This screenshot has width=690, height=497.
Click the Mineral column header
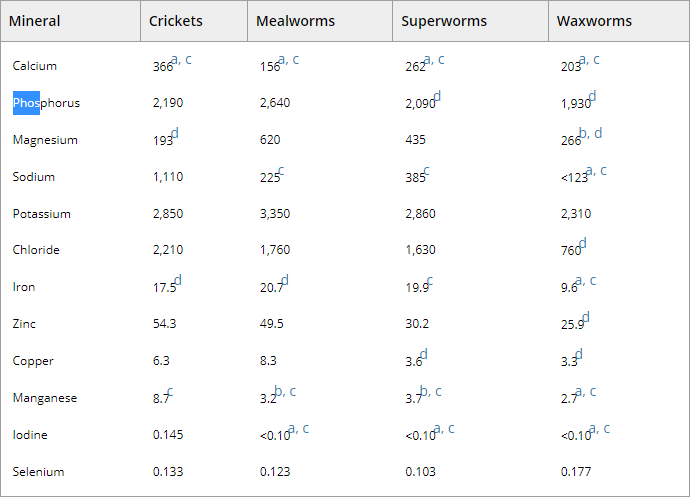(35, 21)
